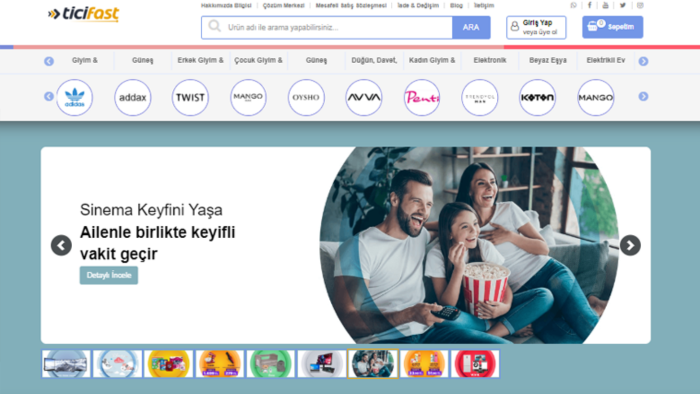Open the İletişim link

484,5
